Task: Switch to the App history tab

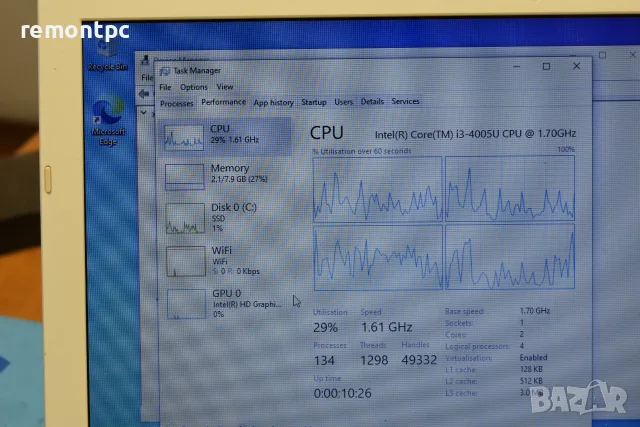Action: click(273, 102)
